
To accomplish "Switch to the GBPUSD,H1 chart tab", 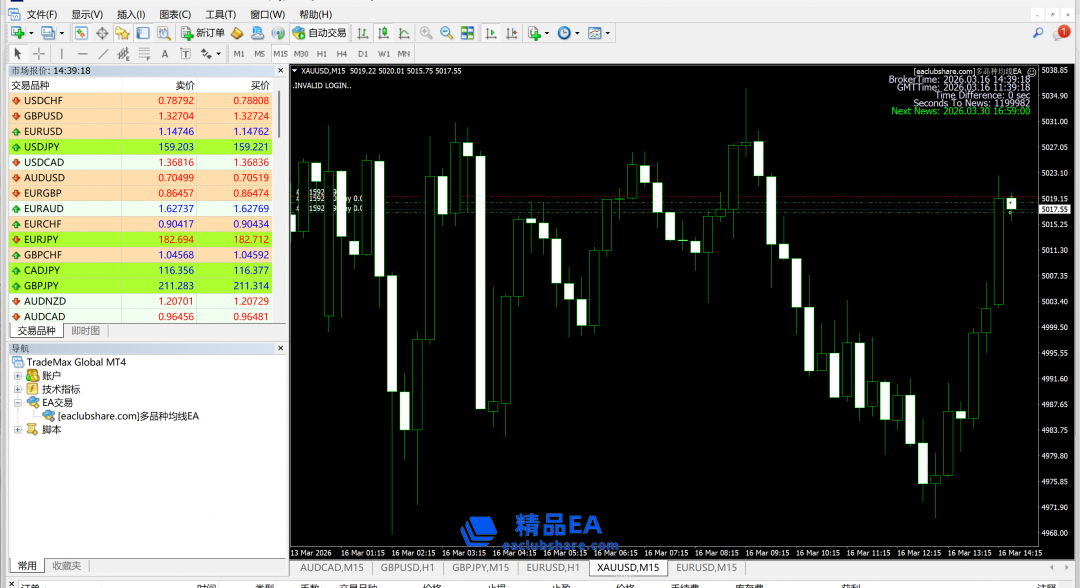I will 407,568.
